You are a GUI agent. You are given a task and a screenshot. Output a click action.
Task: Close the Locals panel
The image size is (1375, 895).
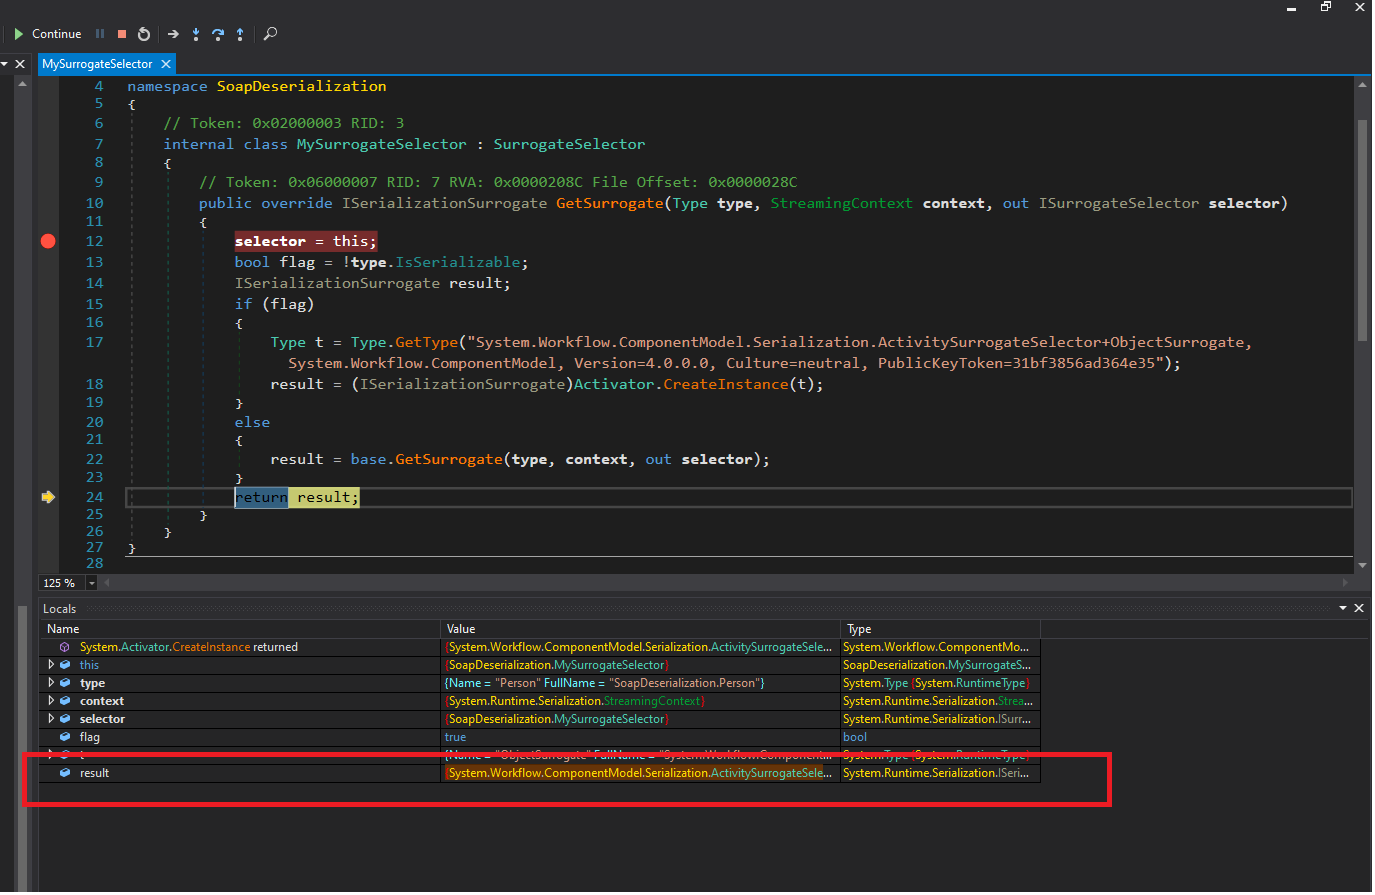point(1359,608)
